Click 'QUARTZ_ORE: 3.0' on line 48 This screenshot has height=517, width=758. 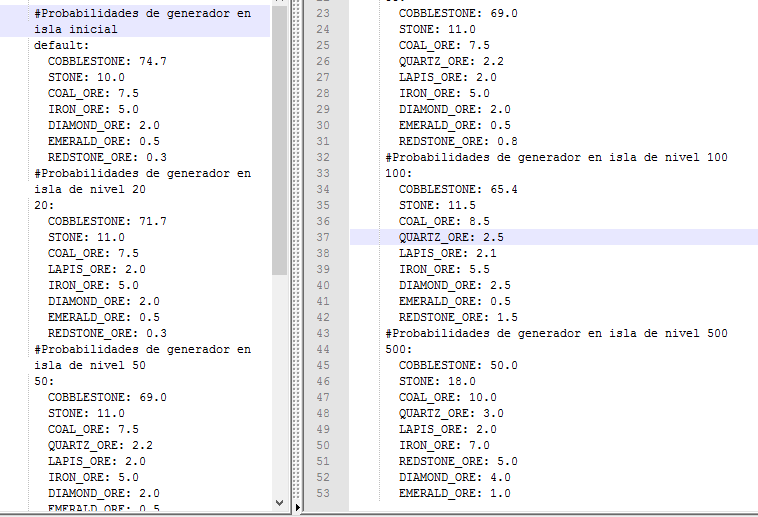coord(451,413)
